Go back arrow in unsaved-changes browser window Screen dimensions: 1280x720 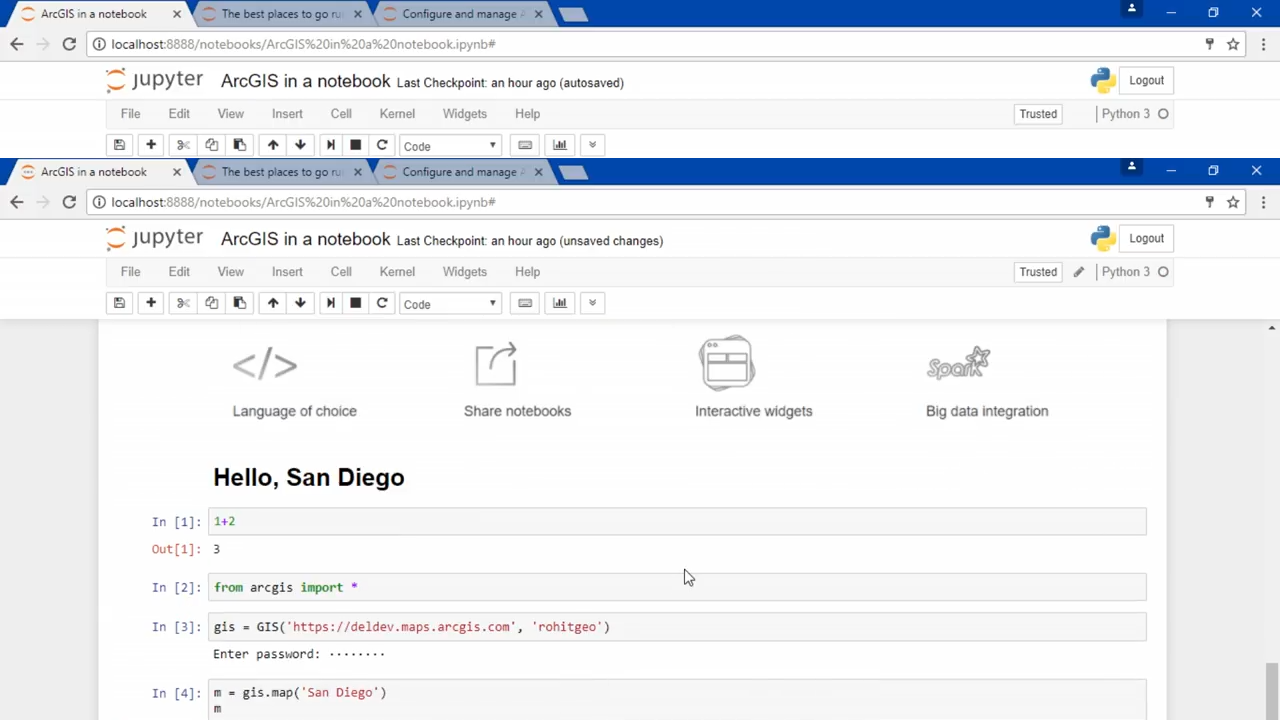(16, 202)
